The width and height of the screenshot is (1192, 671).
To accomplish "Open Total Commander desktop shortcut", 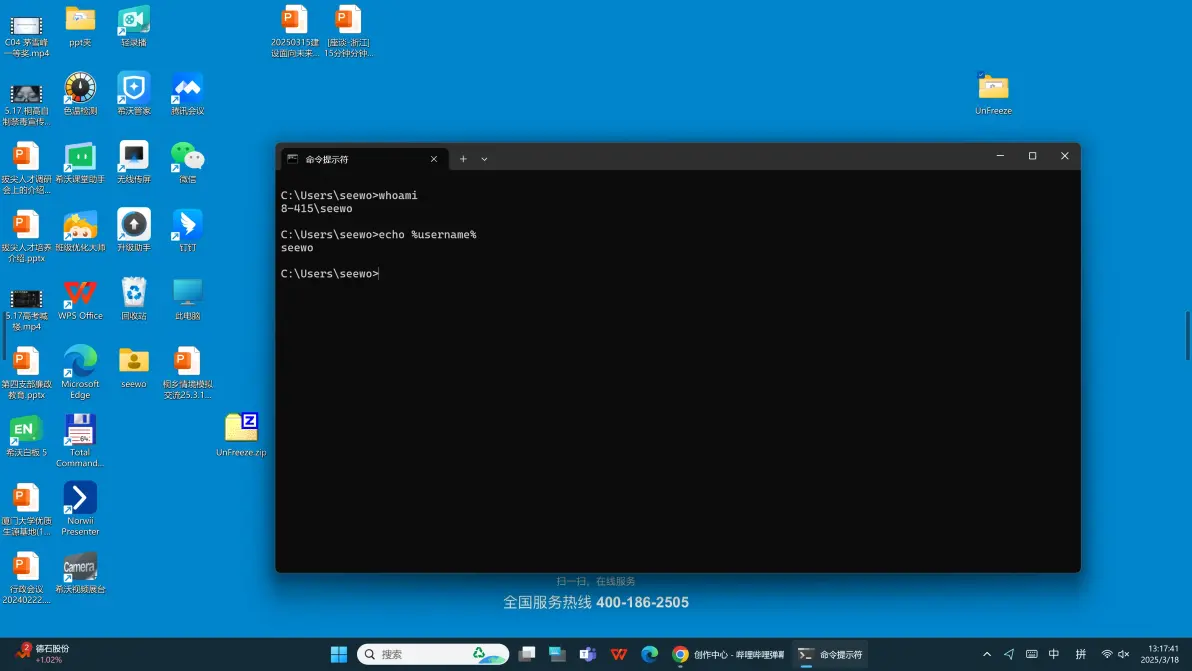I will 80,430.
